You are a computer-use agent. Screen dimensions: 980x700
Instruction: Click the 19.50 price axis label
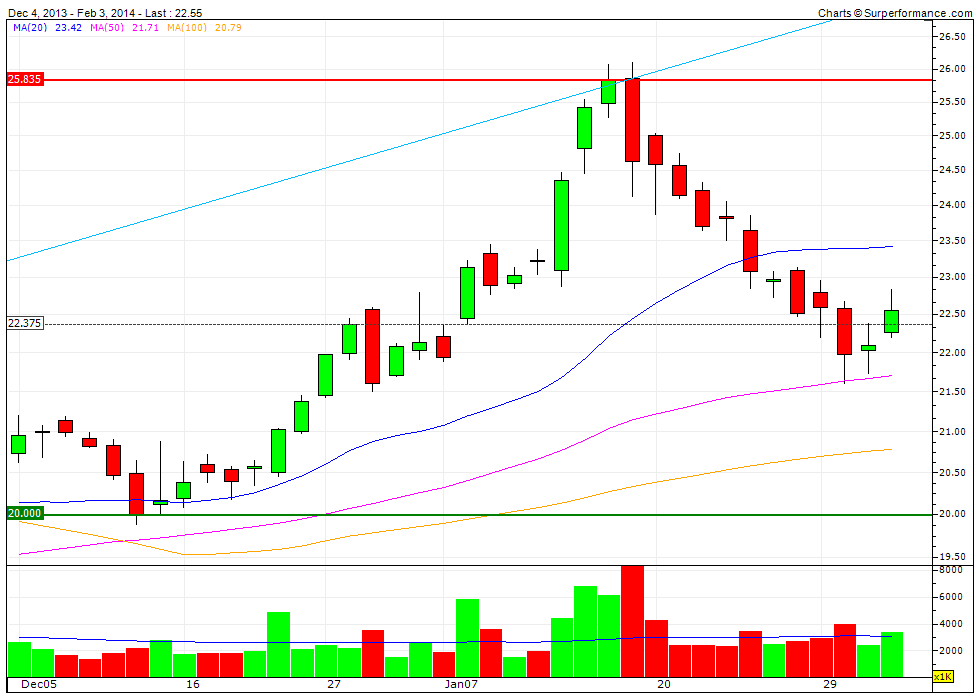tap(952, 557)
